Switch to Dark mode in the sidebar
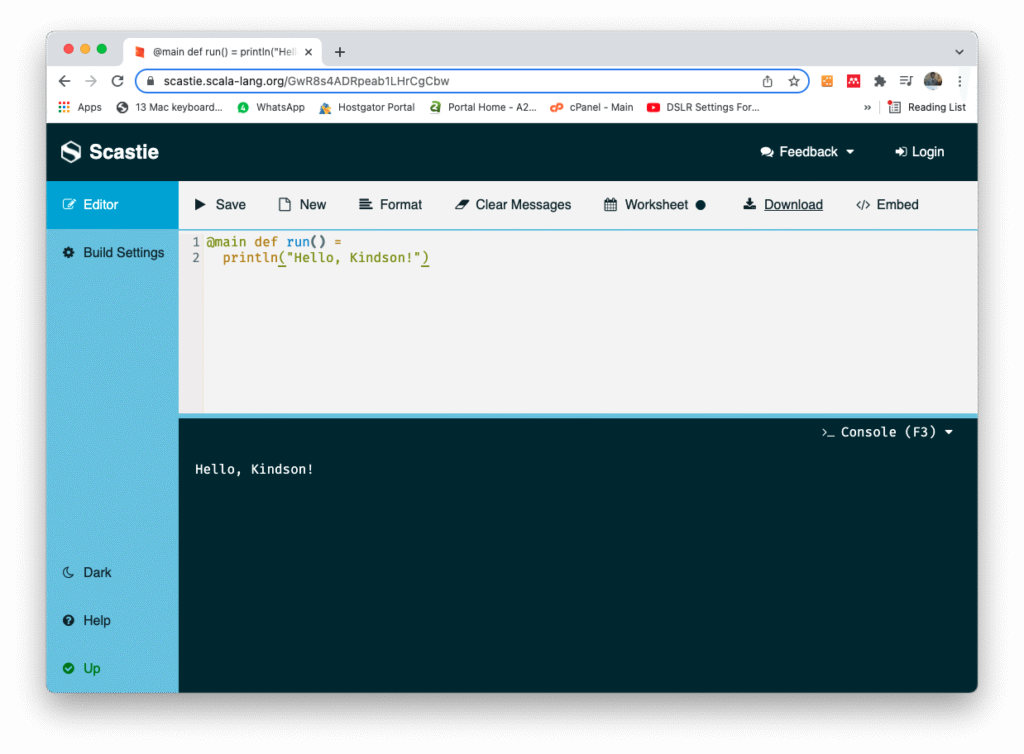This screenshot has width=1024, height=754. 87,572
